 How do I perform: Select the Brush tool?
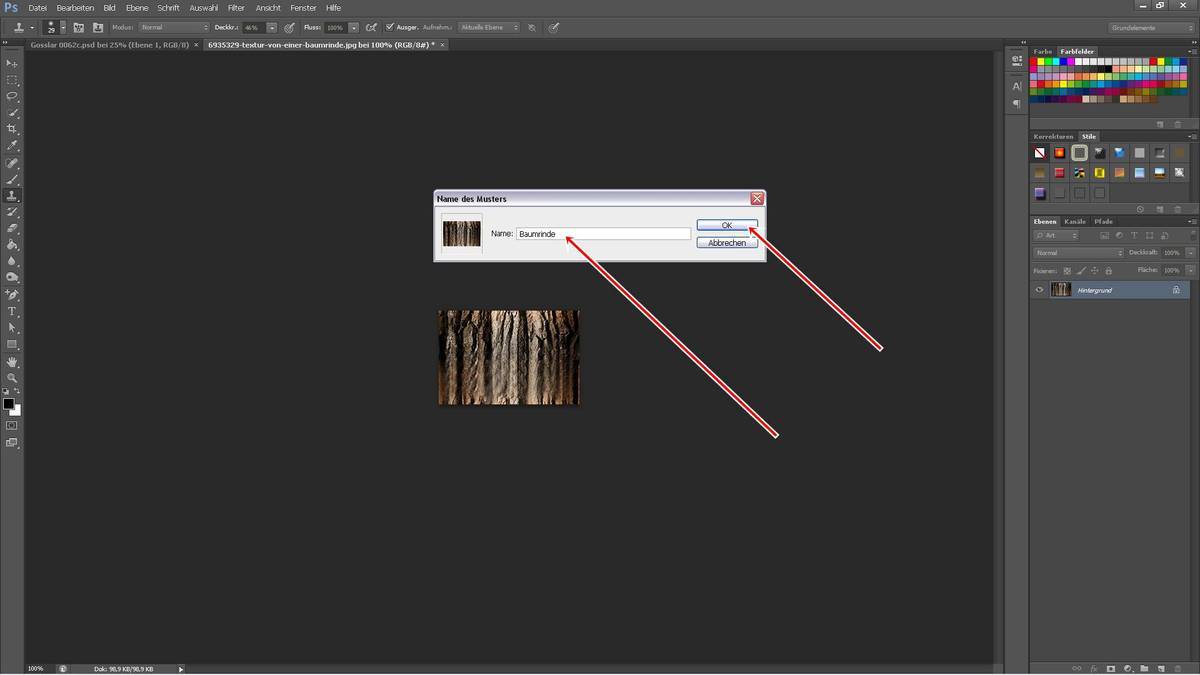12,179
